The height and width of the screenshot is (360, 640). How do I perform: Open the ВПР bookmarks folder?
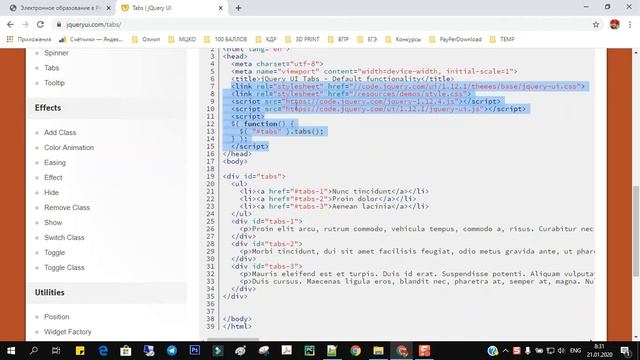pos(338,39)
